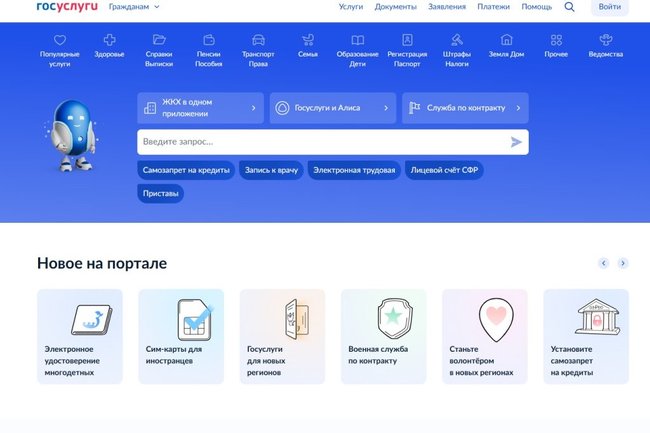This screenshot has width=650, height=433.
Task: Open the Штрафы Налоги gavel icon
Action: (x=456, y=40)
